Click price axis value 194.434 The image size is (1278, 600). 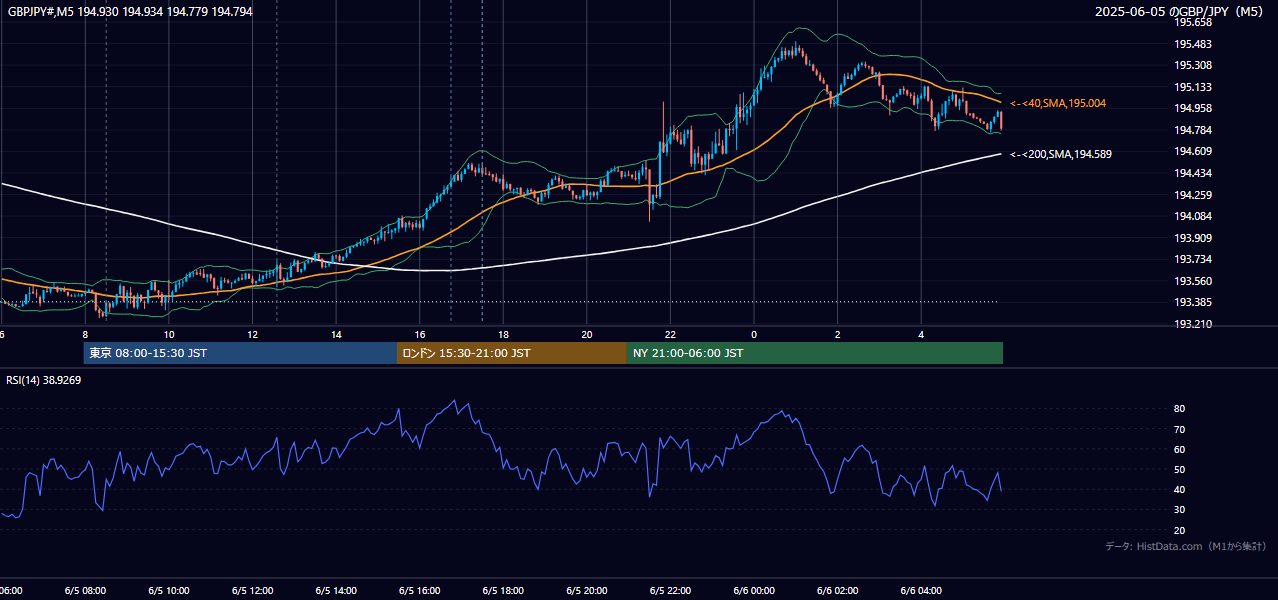1193,173
